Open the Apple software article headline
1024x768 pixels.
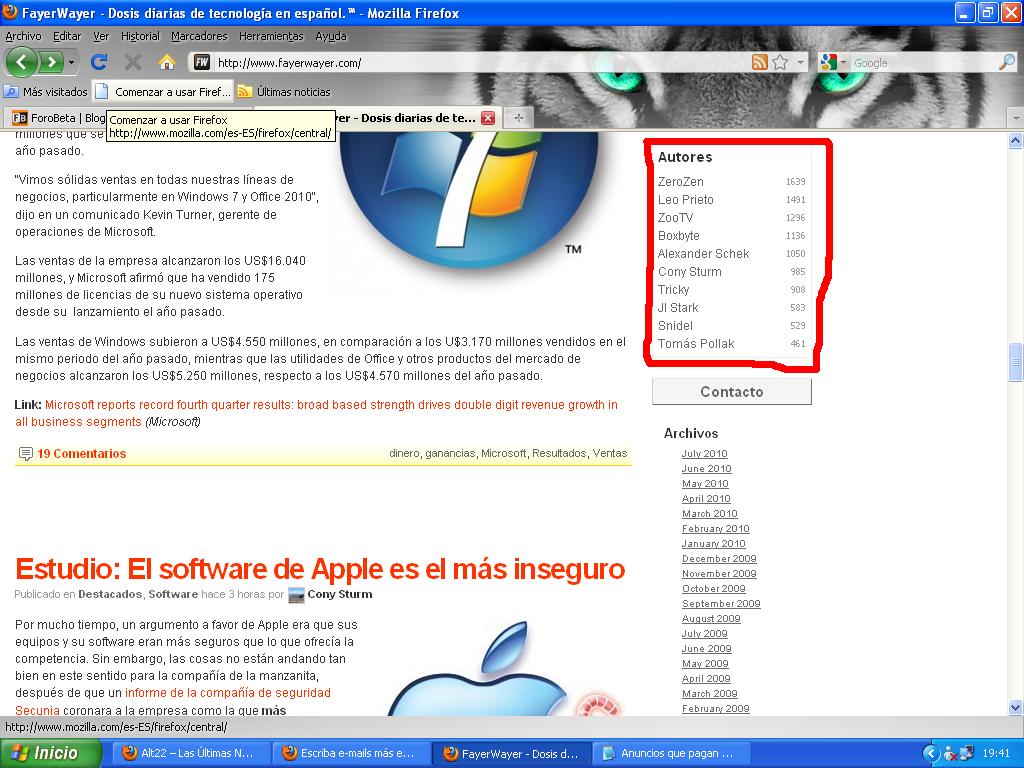pyautogui.click(x=320, y=569)
